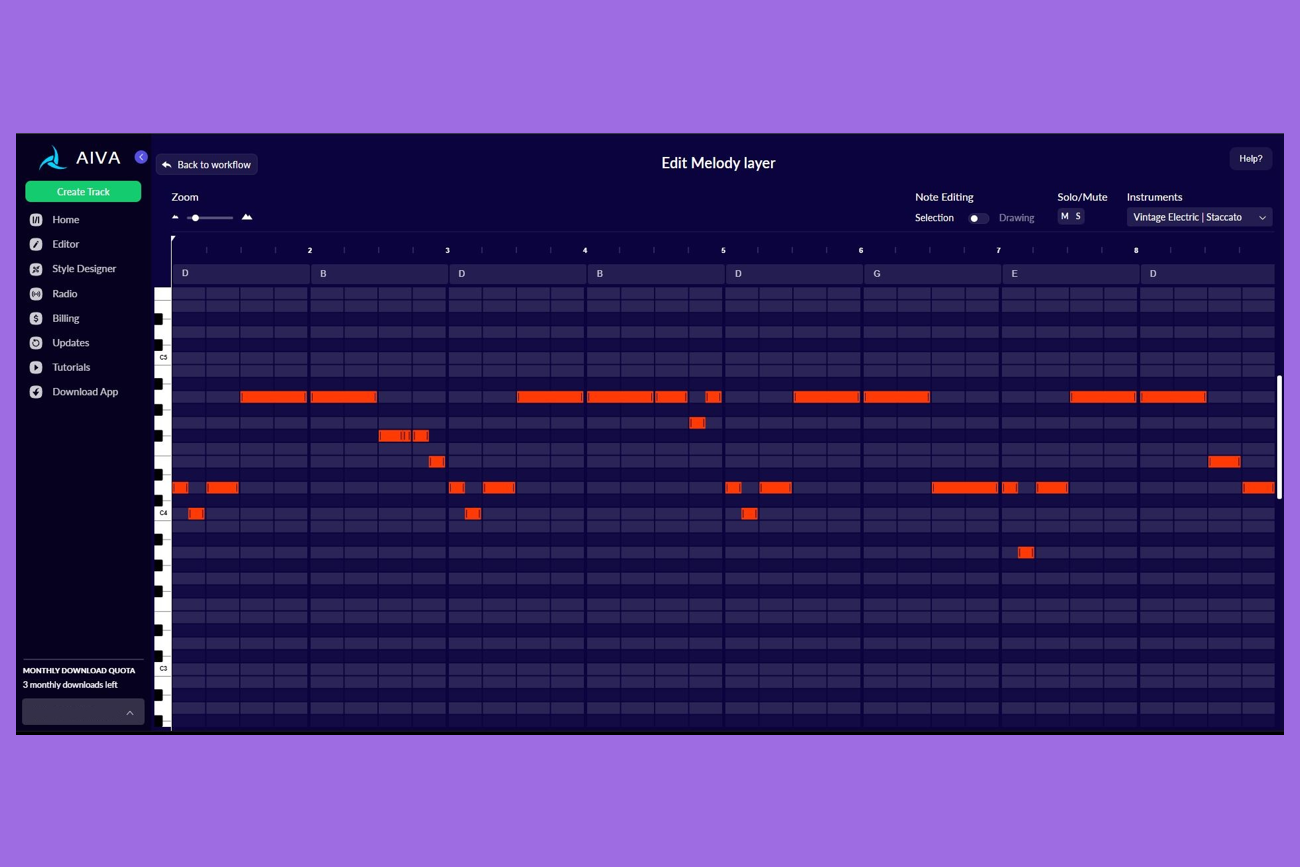Image resolution: width=1300 pixels, height=867 pixels.
Task: Click the G chord block in the timeline
Action: tap(931, 274)
